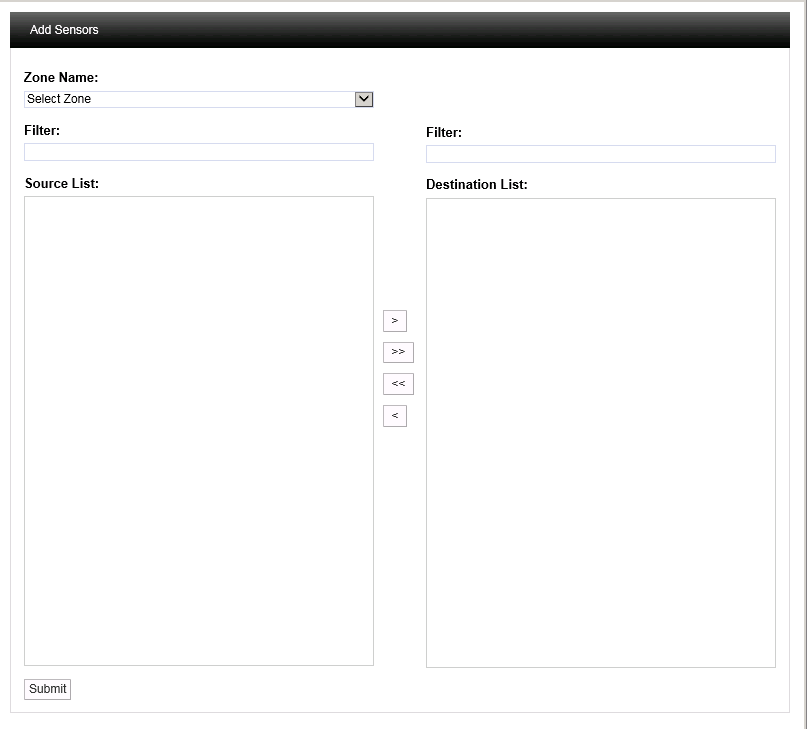This screenshot has width=807, height=729.
Task: Click the Destination List label
Action: 476,185
